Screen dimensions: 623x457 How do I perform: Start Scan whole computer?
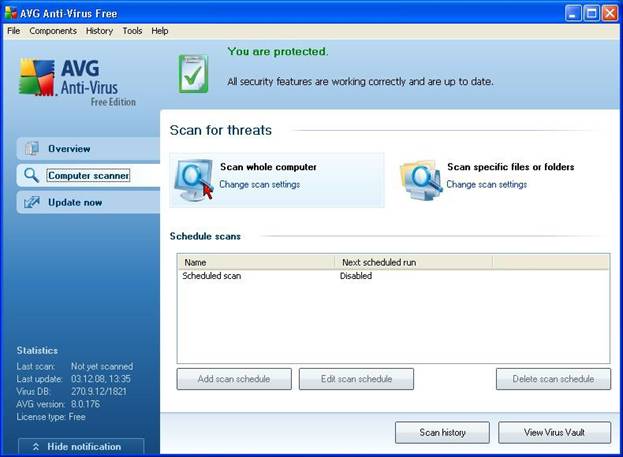pos(268,167)
